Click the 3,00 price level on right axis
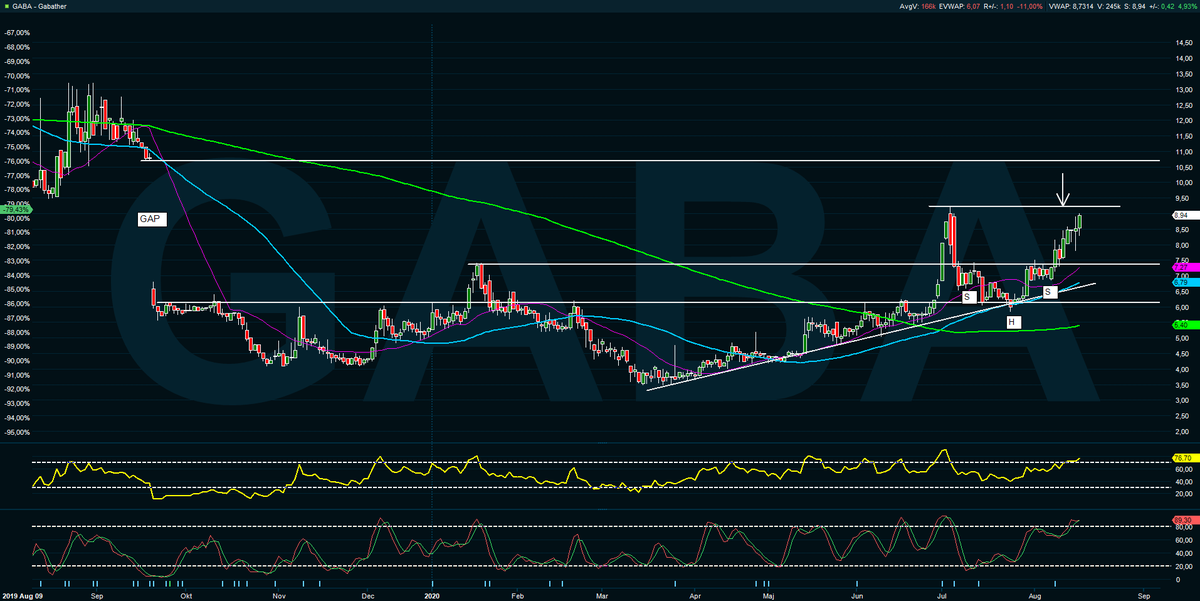 (1180, 401)
